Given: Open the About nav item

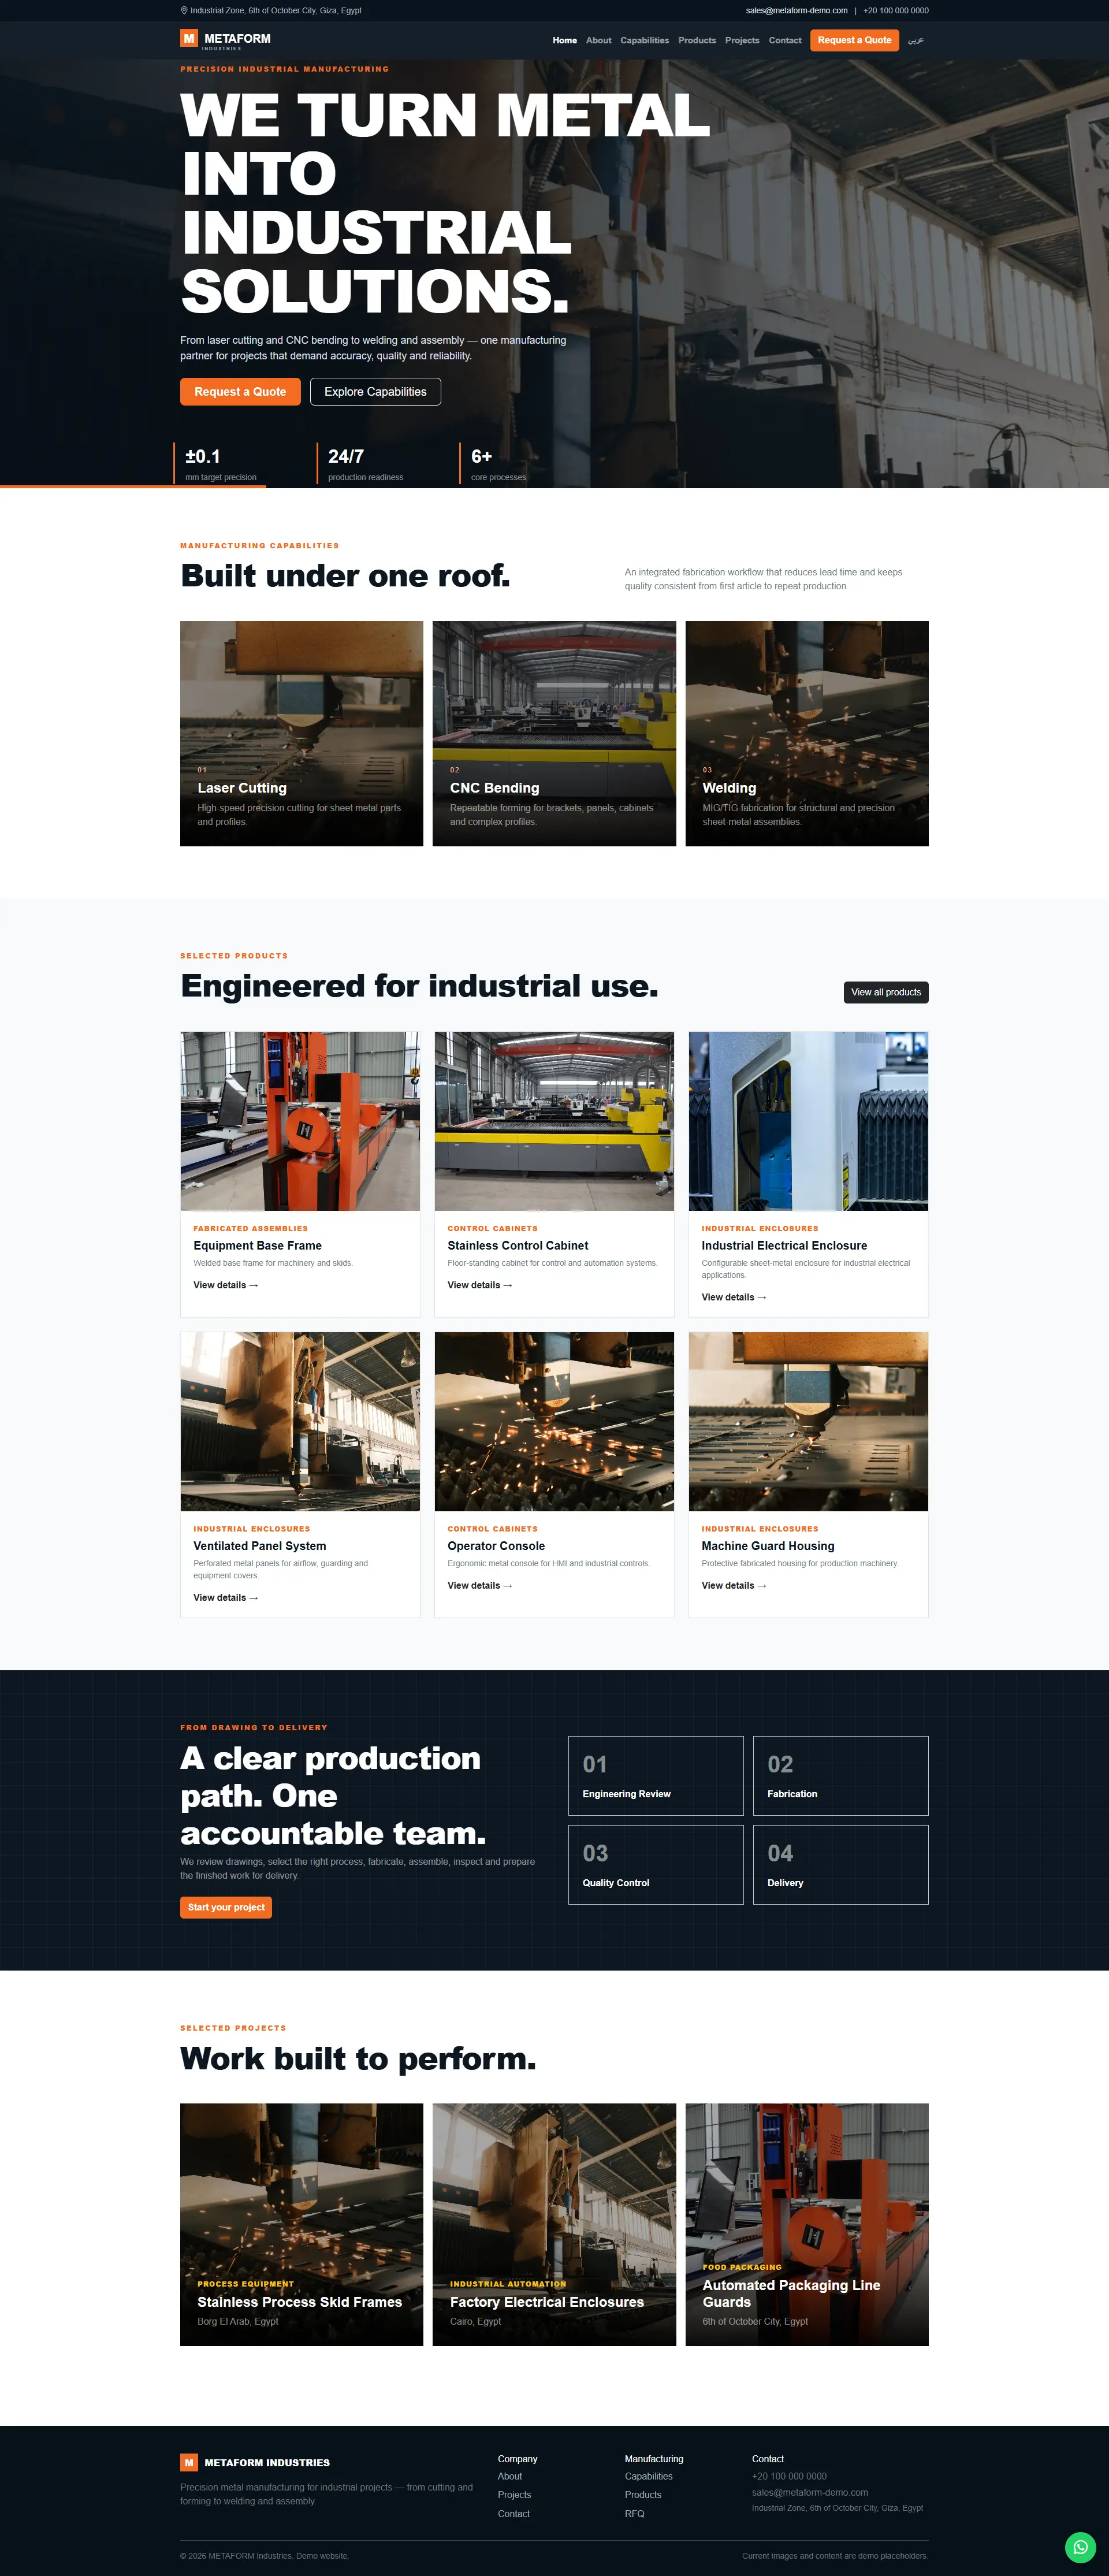Looking at the screenshot, I should coord(598,41).
